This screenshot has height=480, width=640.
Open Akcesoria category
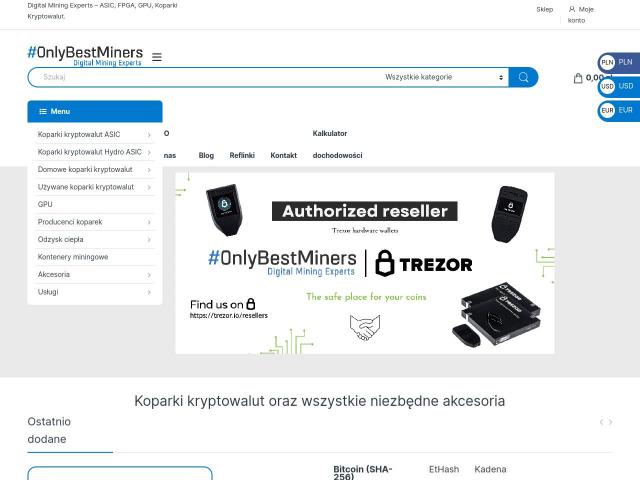(53, 275)
